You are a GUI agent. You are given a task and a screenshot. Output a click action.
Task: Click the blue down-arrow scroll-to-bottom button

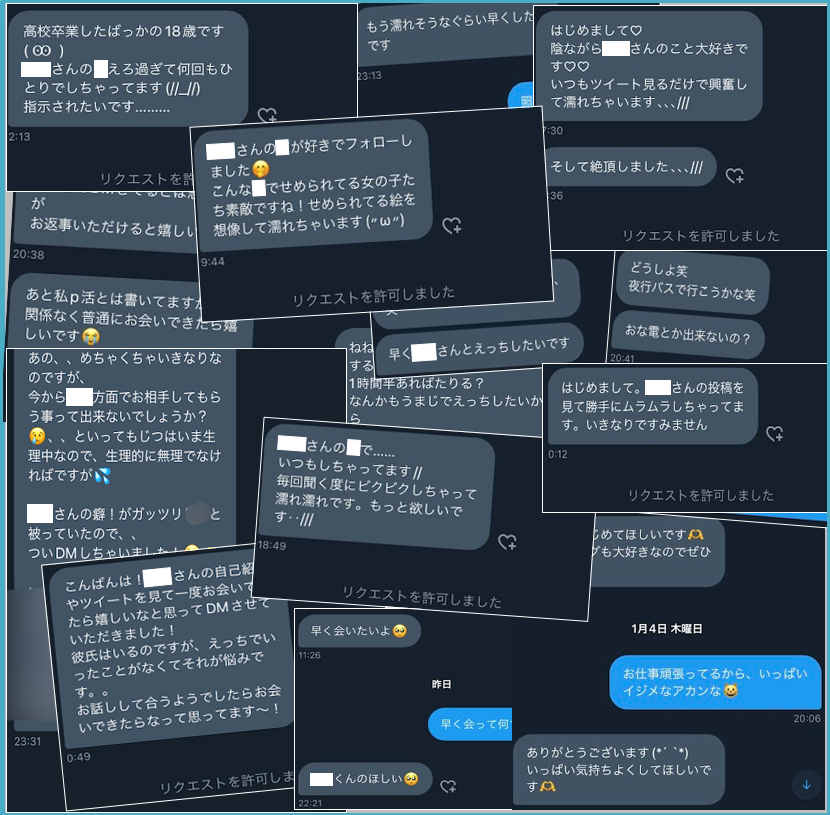(806, 784)
